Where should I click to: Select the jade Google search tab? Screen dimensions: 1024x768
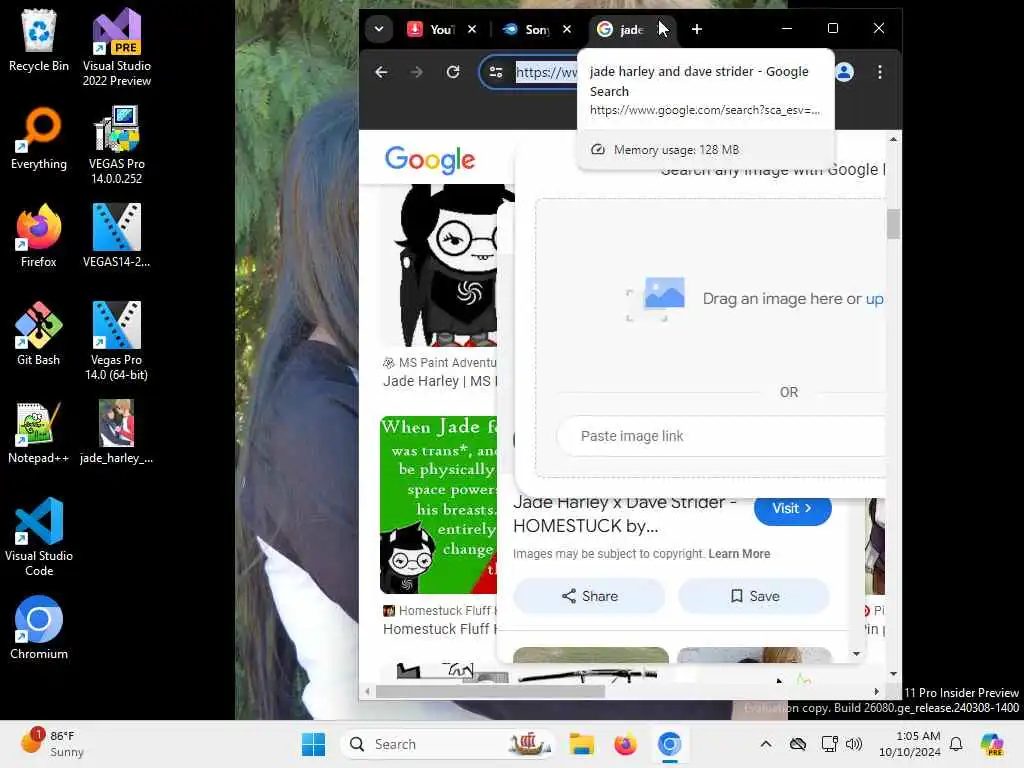624,29
